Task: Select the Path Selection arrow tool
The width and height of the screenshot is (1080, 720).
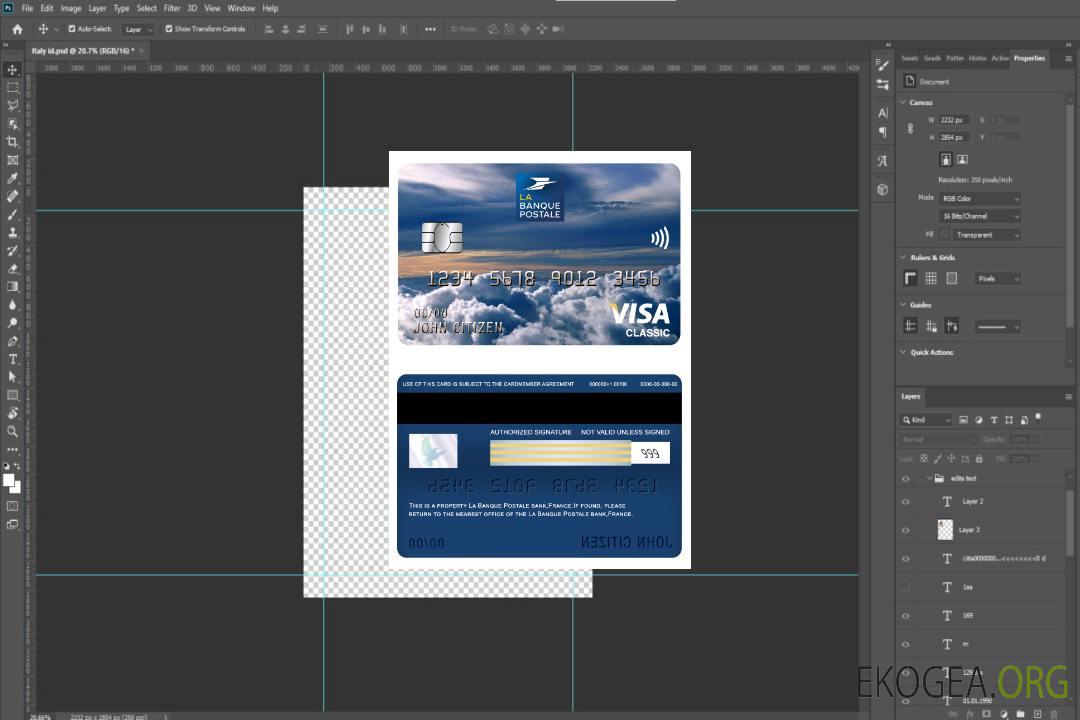Action: click(x=12, y=377)
